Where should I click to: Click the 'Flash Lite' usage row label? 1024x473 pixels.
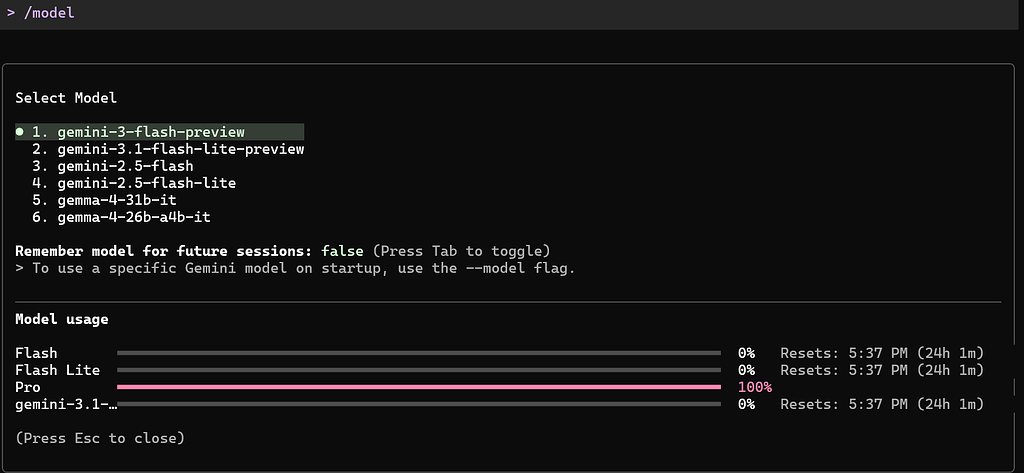pyautogui.click(x=57, y=370)
